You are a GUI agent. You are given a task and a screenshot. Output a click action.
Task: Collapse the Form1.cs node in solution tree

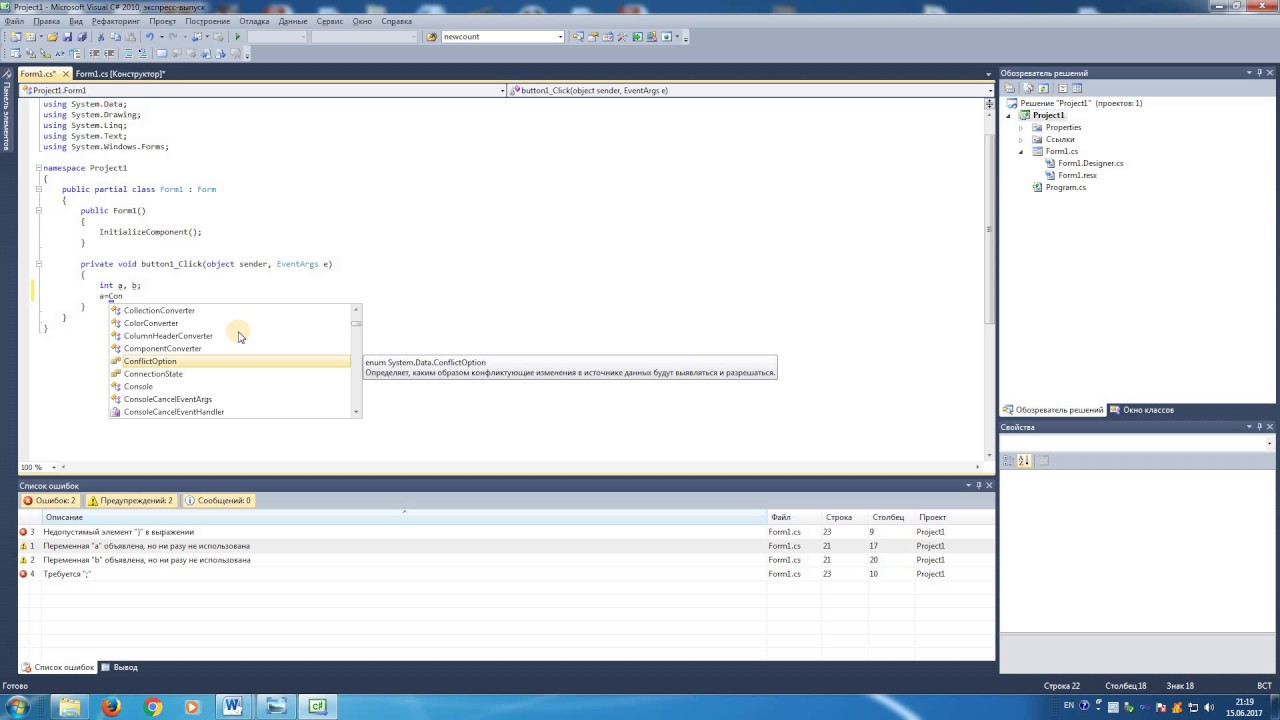click(1021, 152)
